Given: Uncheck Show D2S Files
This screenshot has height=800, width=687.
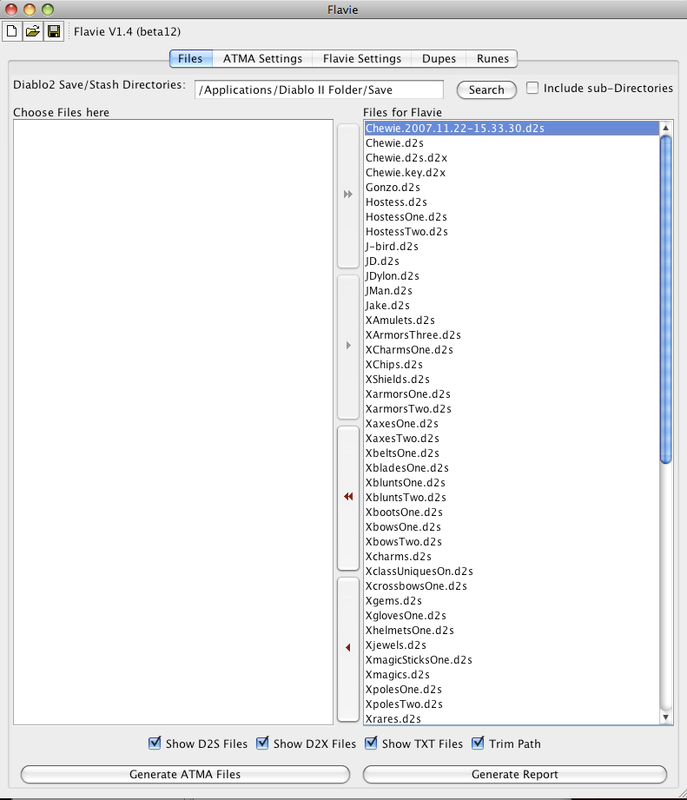Looking at the screenshot, I should (155, 743).
